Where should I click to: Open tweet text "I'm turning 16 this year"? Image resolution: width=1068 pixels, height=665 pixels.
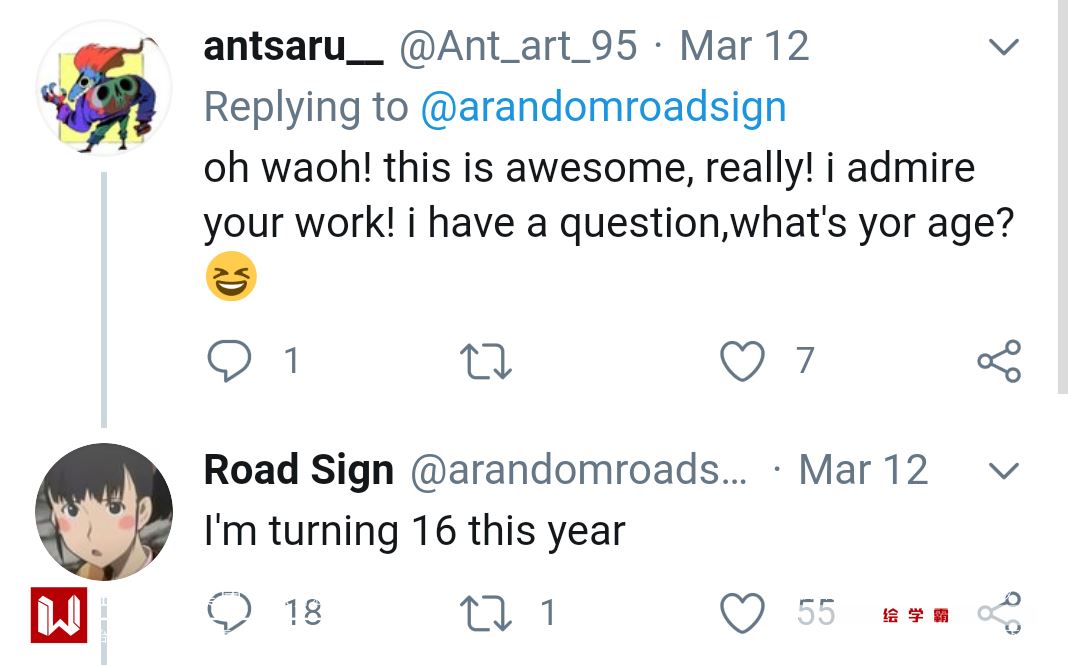(414, 530)
